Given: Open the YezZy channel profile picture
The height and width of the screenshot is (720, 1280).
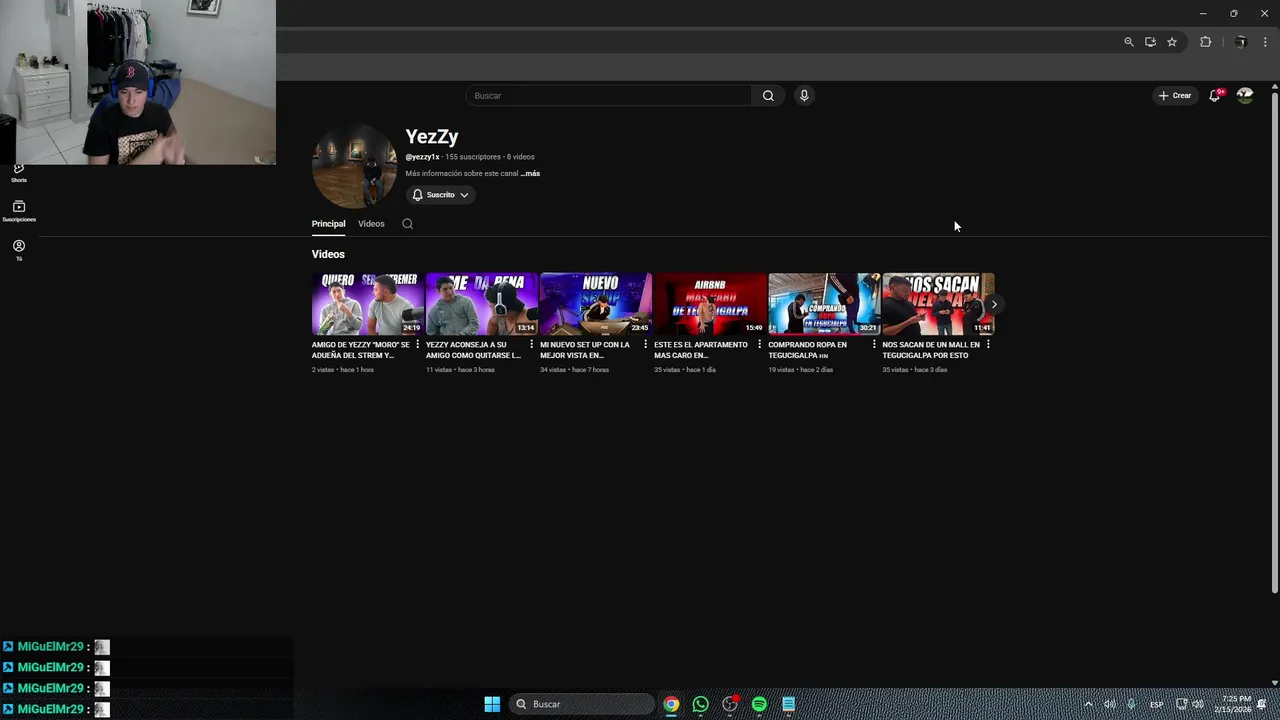Looking at the screenshot, I should pyautogui.click(x=354, y=166).
